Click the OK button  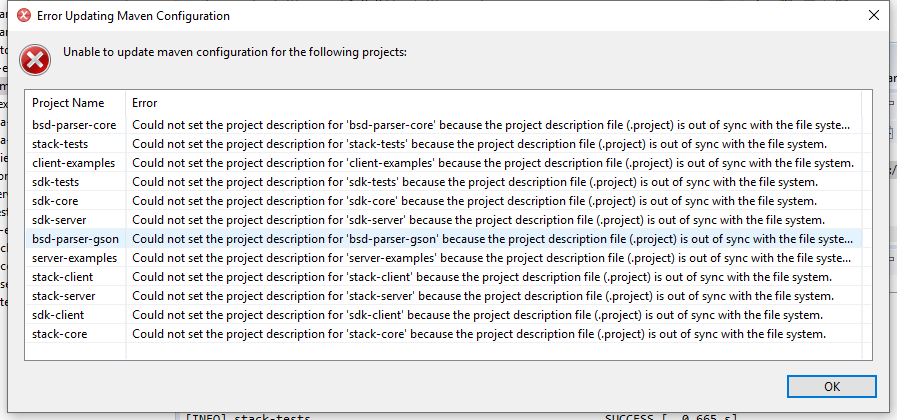click(831, 387)
